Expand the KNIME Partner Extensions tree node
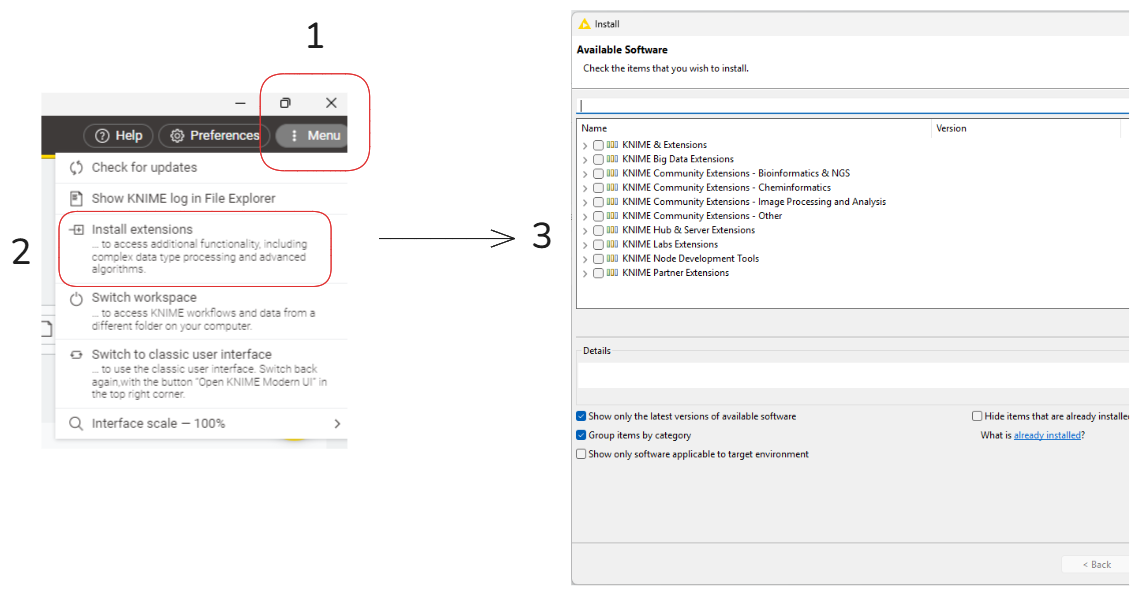Viewport: 1139px width, 595px height. point(585,273)
